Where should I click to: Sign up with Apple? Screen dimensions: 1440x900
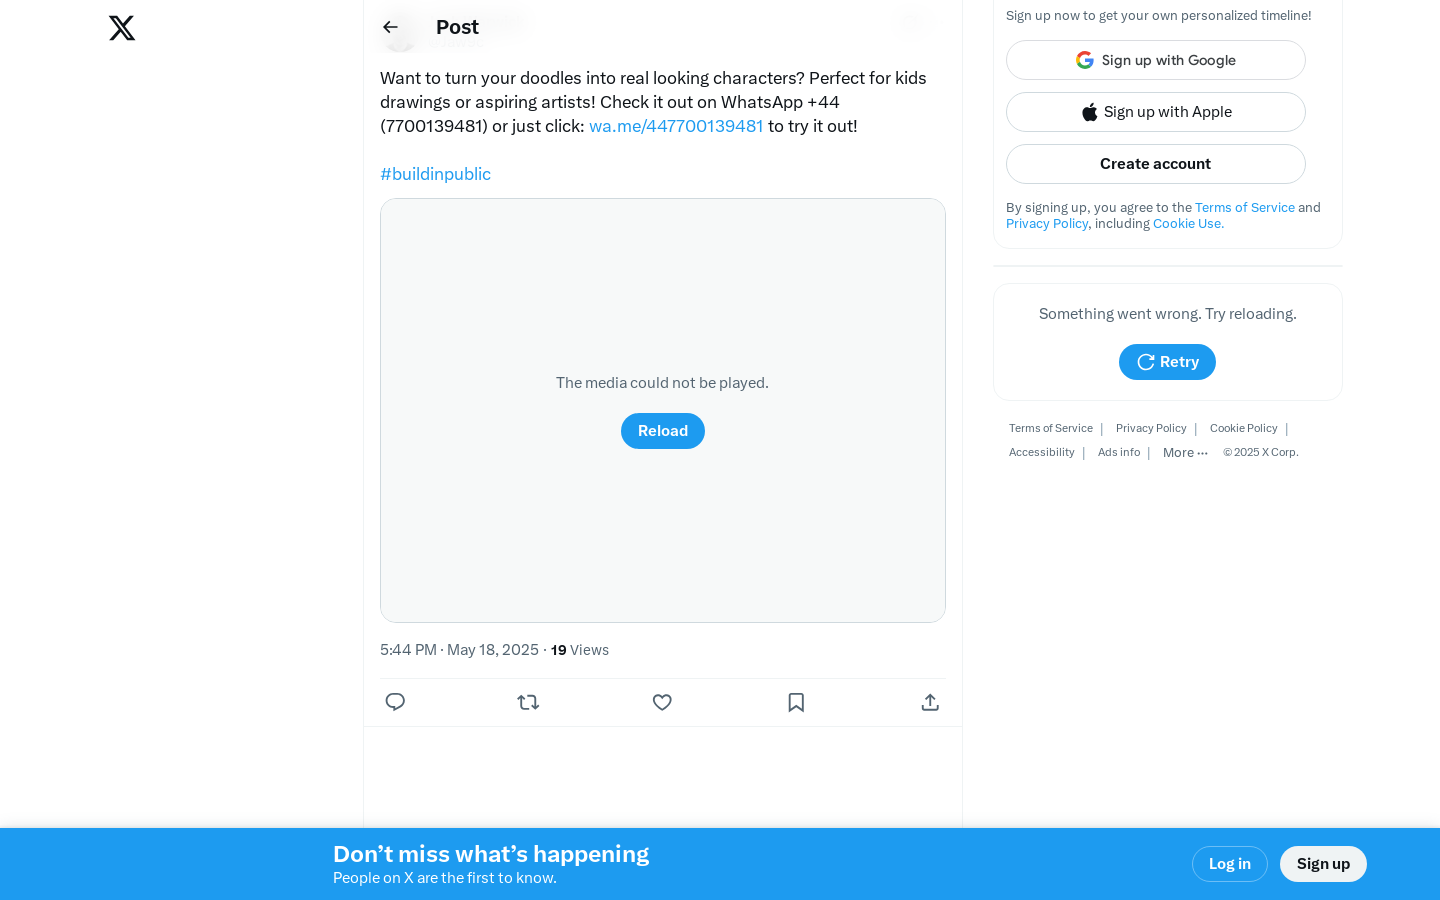pyautogui.click(x=1156, y=112)
